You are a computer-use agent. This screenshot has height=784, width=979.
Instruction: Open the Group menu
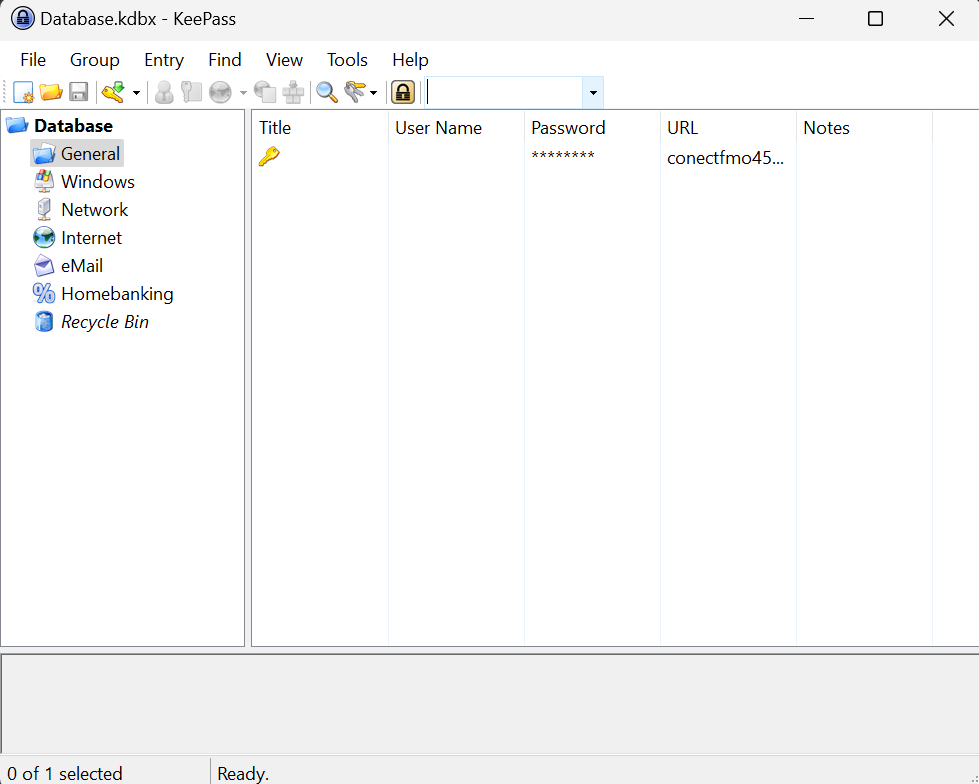[95, 60]
